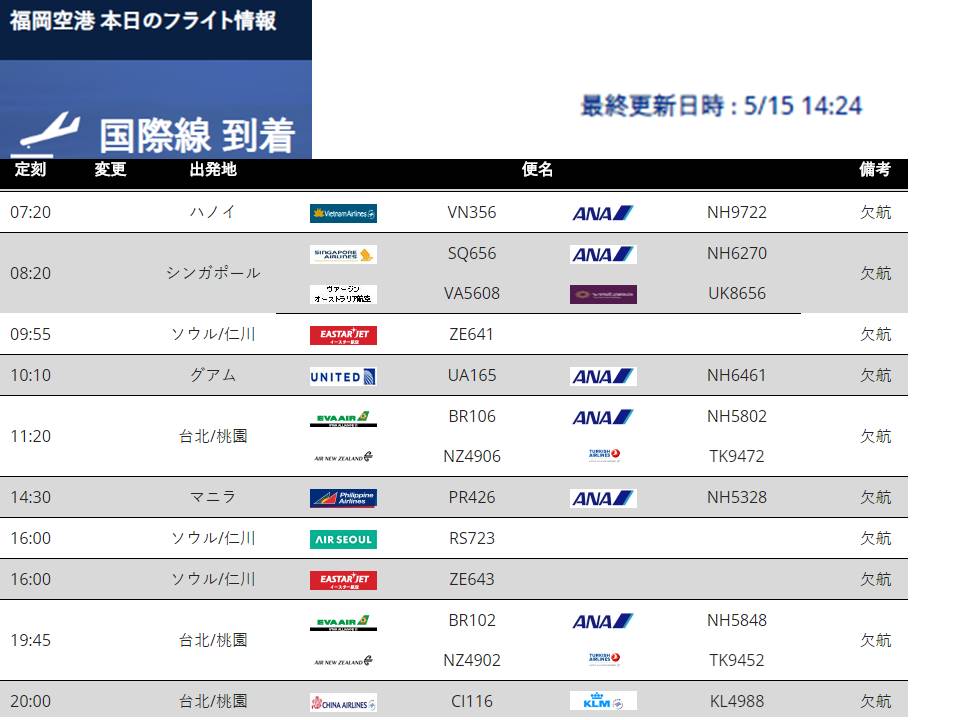Click the Air New Zealand logo for NZ4902
Viewport: 960px width, 720px height.
(x=343, y=661)
